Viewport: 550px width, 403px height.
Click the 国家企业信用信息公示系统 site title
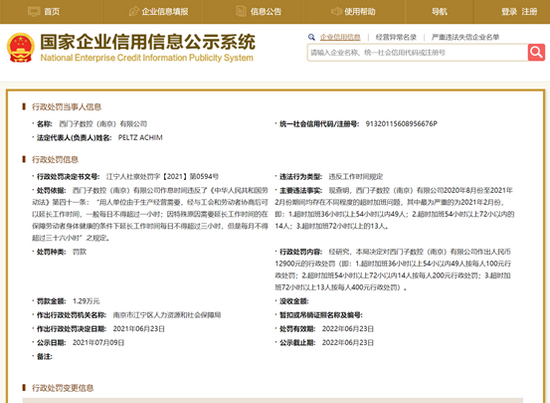[x=148, y=42]
